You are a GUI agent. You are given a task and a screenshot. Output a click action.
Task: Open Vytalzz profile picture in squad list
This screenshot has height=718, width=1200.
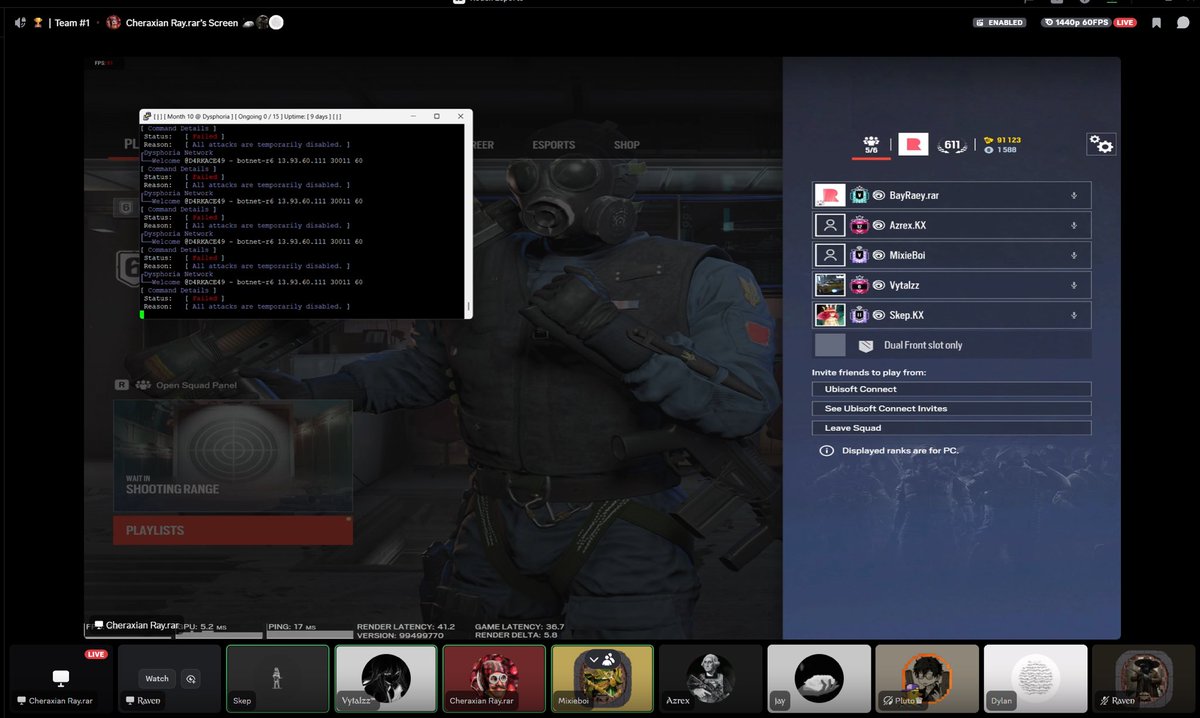[830, 285]
